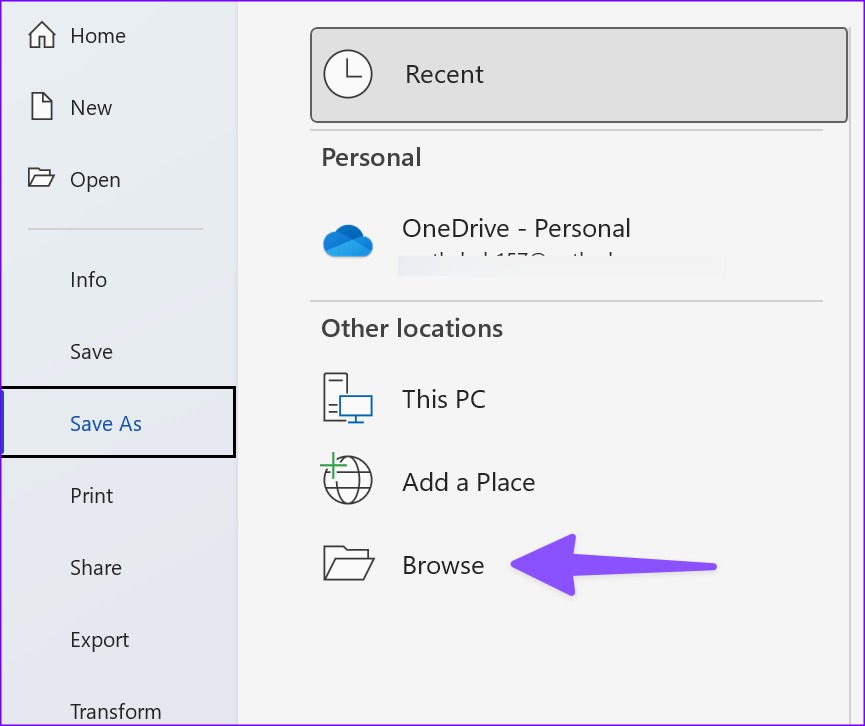The width and height of the screenshot is (865, 726).
Task: Click the Browse folder icon
Action: pos(349,563)
